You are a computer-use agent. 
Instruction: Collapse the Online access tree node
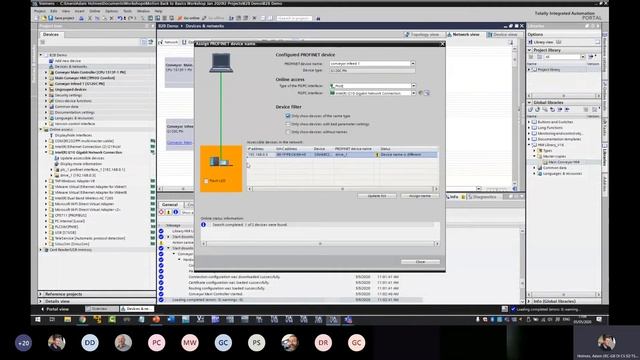pos(41,129)
